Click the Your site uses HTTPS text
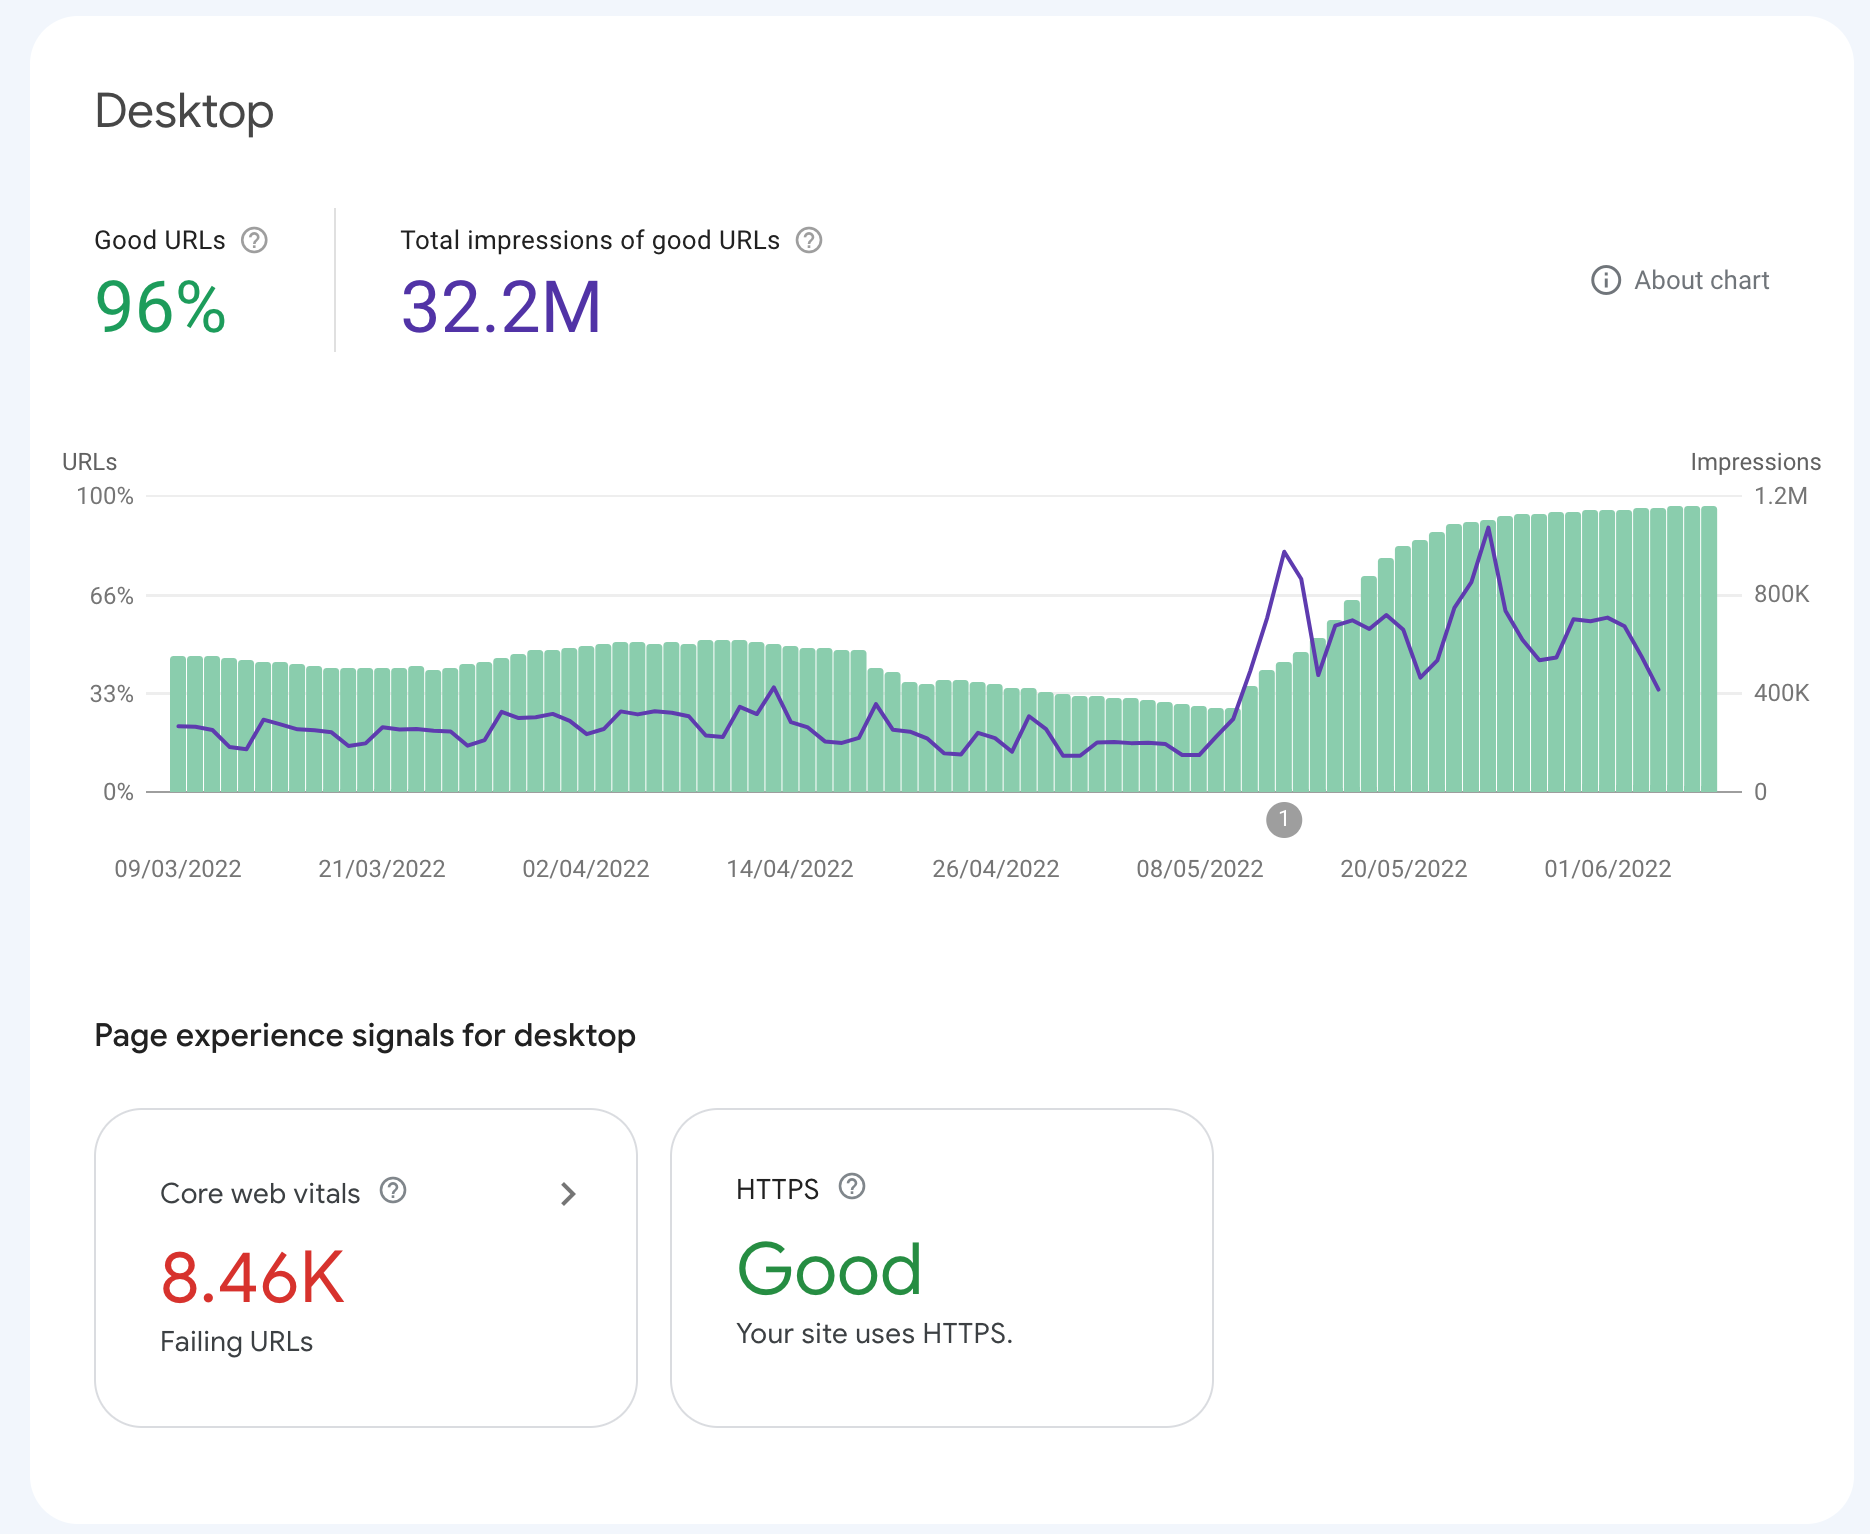This screenshot has height=1534, width=1870. (874, 1334)
